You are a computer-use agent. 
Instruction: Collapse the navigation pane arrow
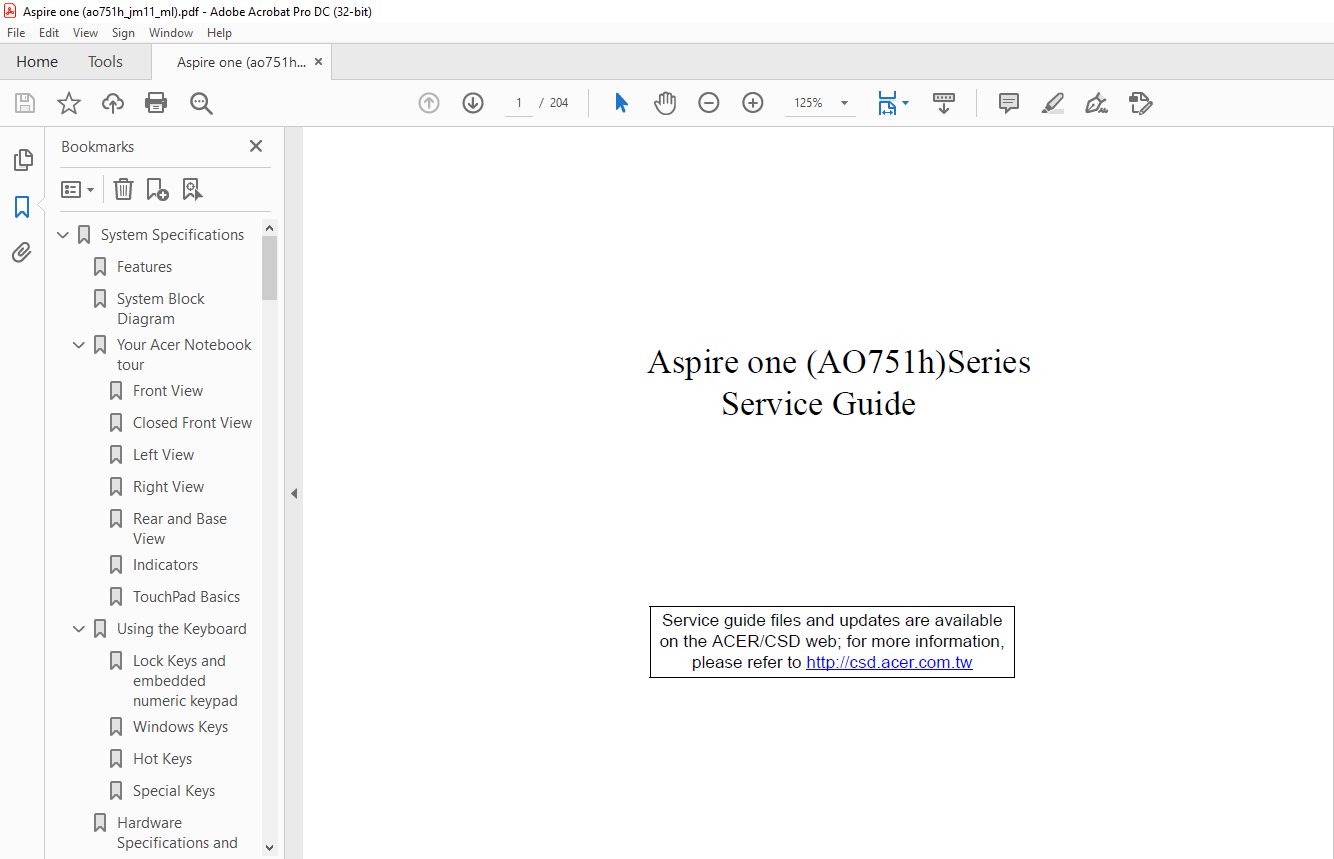[x=294, y=493]
